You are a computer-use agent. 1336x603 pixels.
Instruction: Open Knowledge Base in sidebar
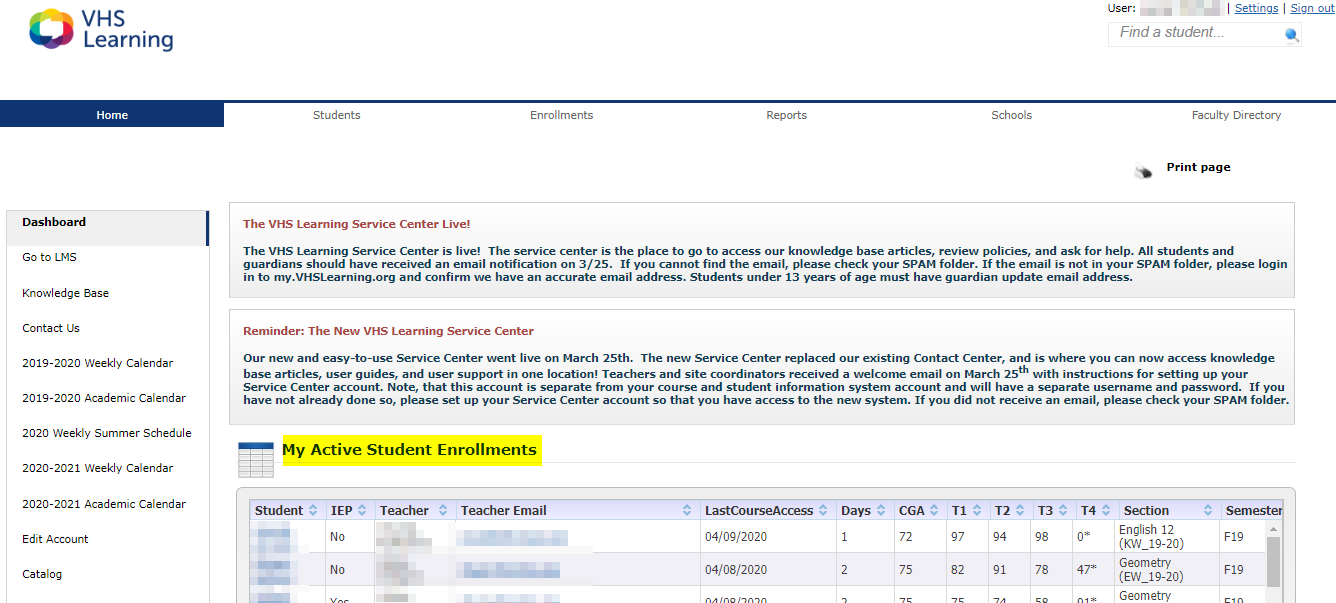(66, 293)
